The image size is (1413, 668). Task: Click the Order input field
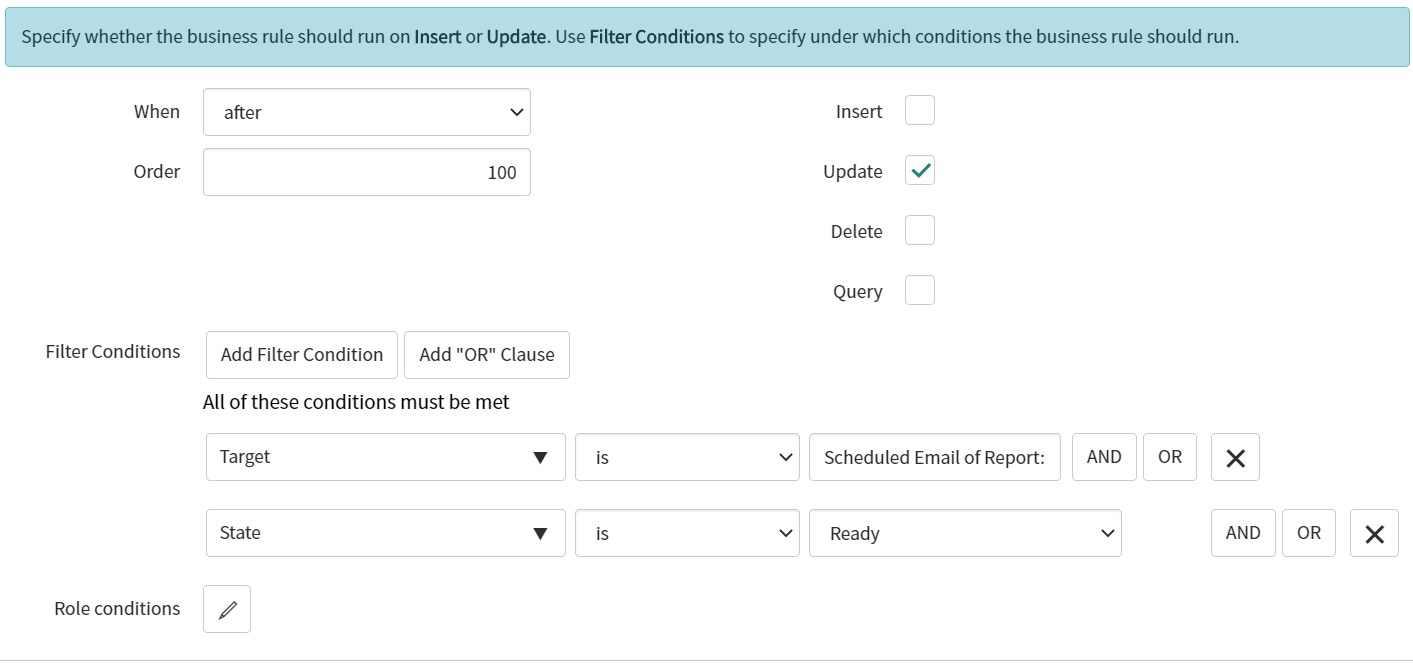[367, 172]
